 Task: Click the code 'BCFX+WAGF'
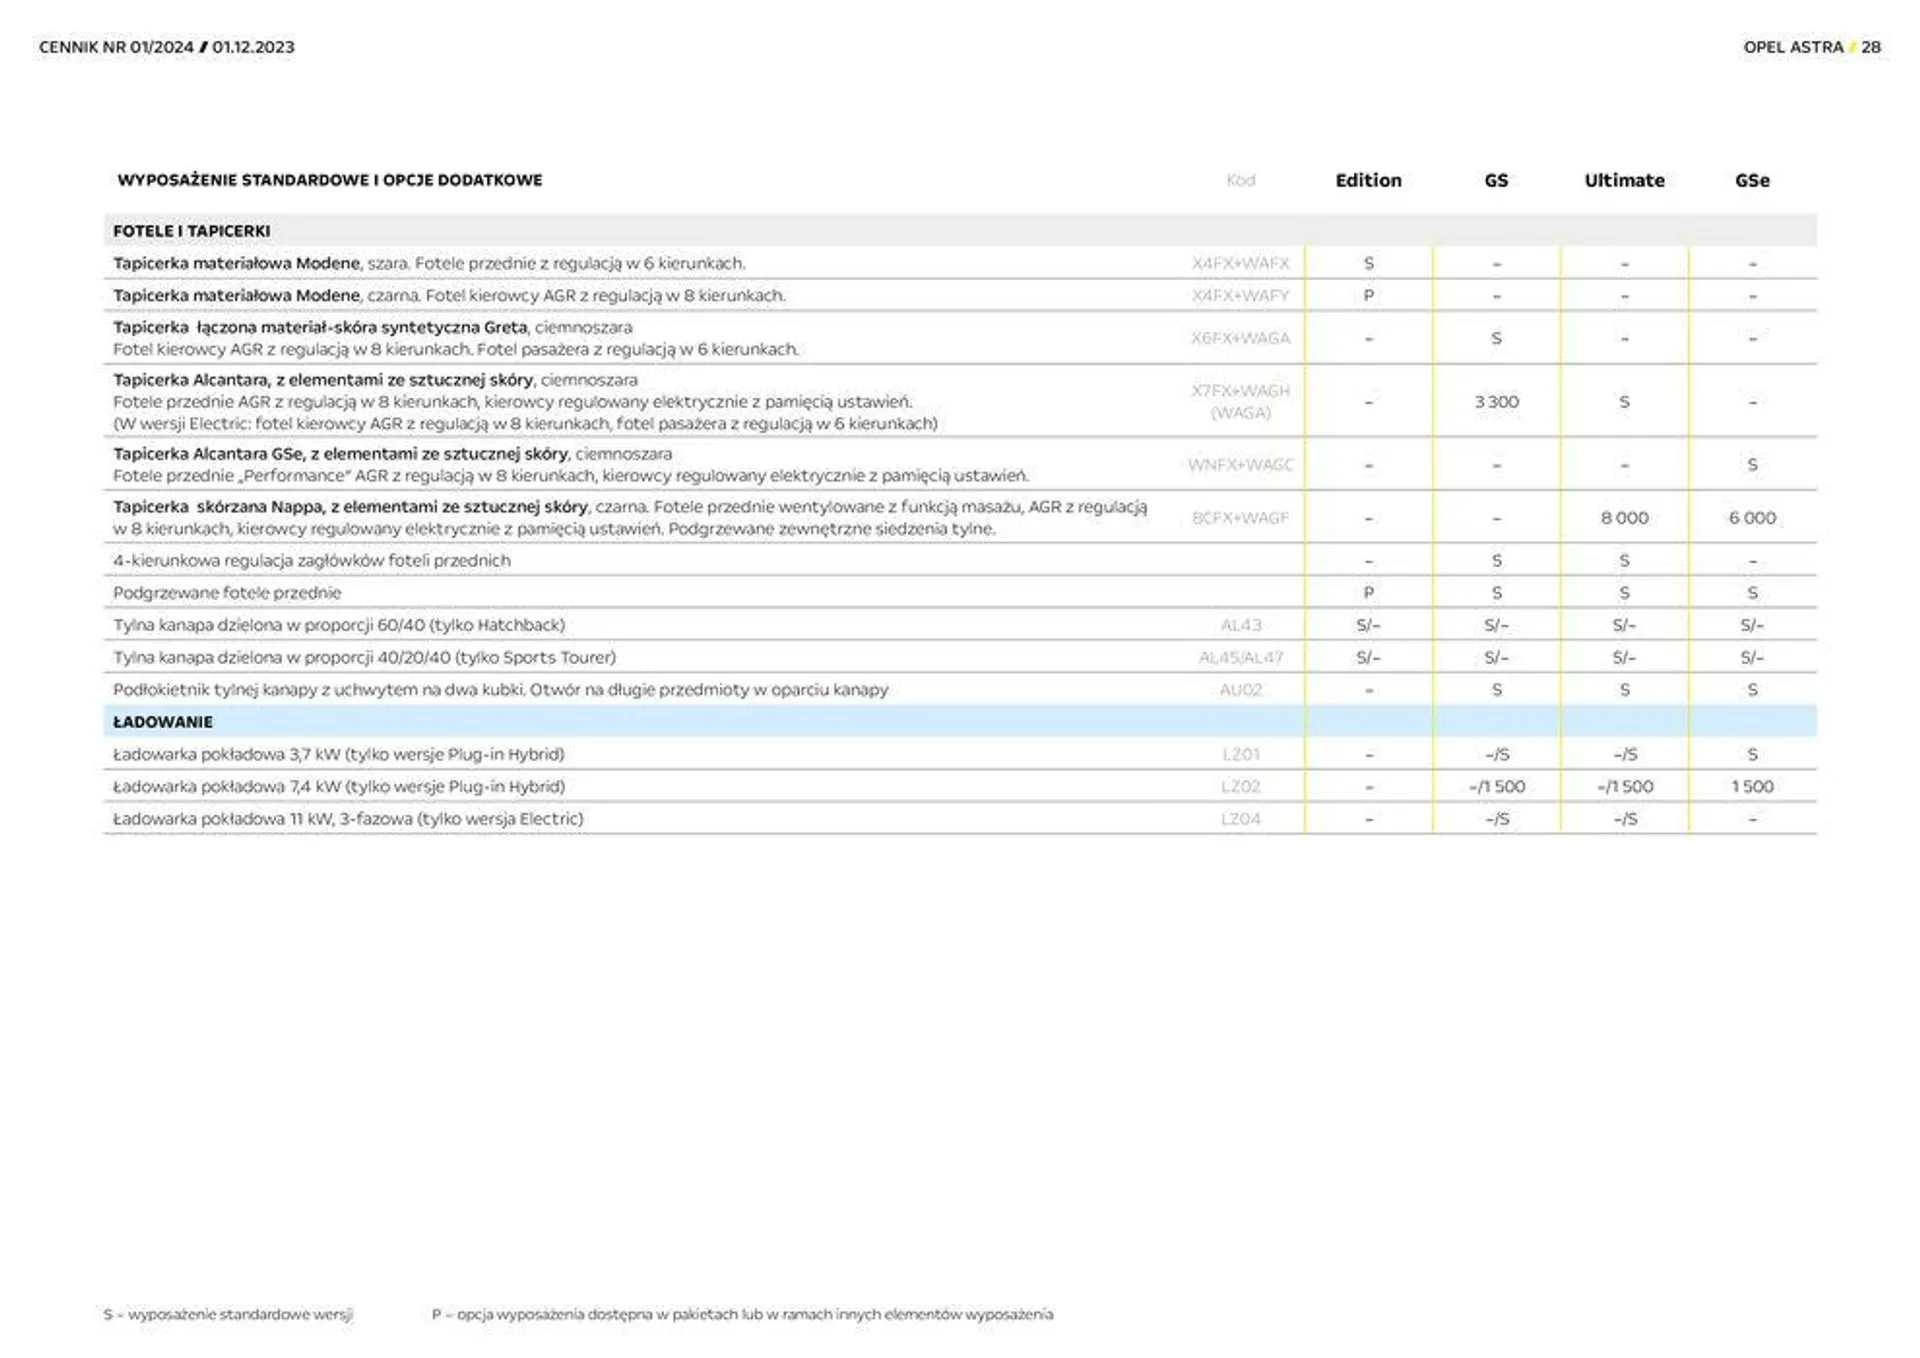pyautogui.click(x=1240, y=518)
